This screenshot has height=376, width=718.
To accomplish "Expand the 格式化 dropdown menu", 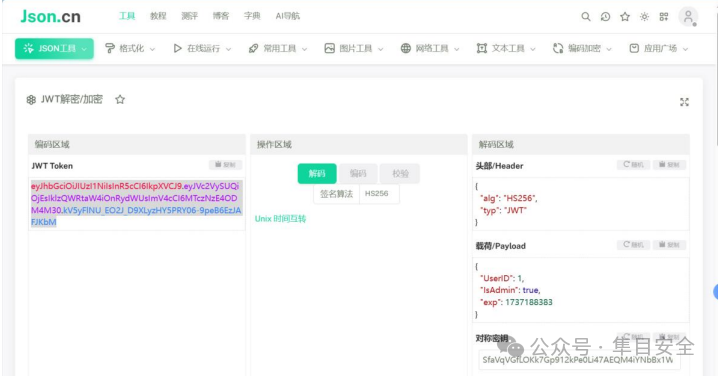I will (x=130, y=48).
